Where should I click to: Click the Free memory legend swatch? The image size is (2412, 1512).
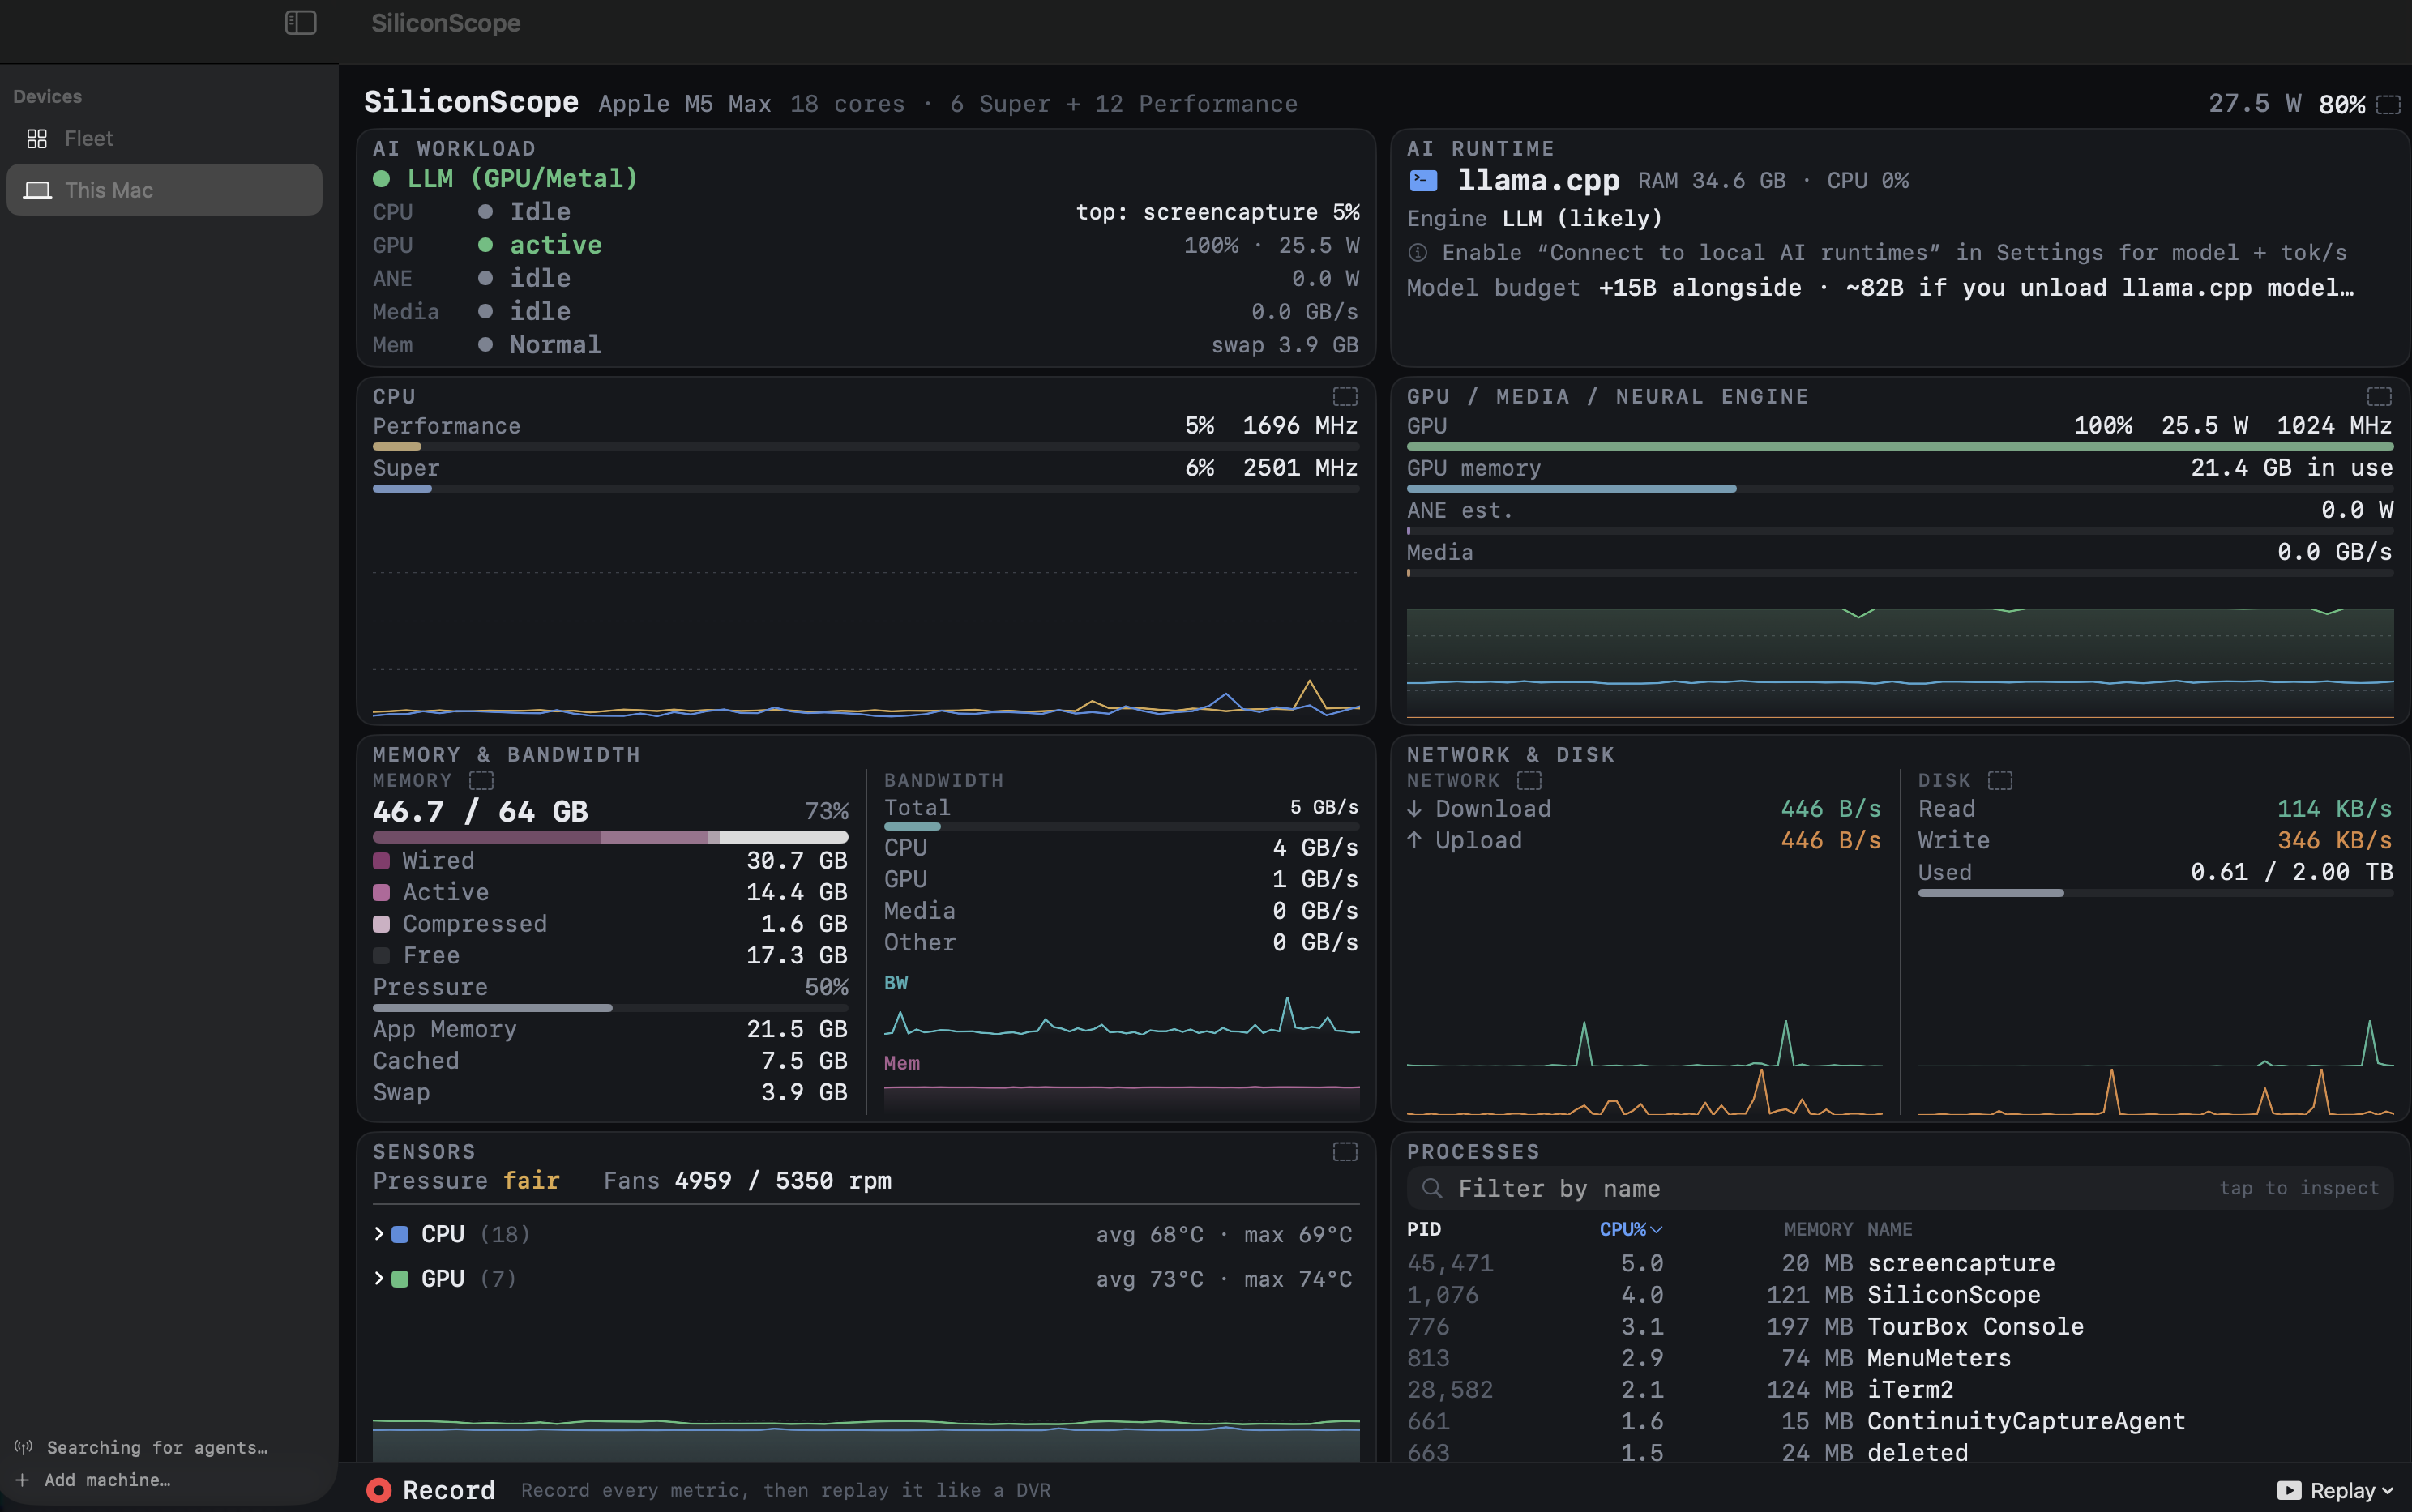381,956
